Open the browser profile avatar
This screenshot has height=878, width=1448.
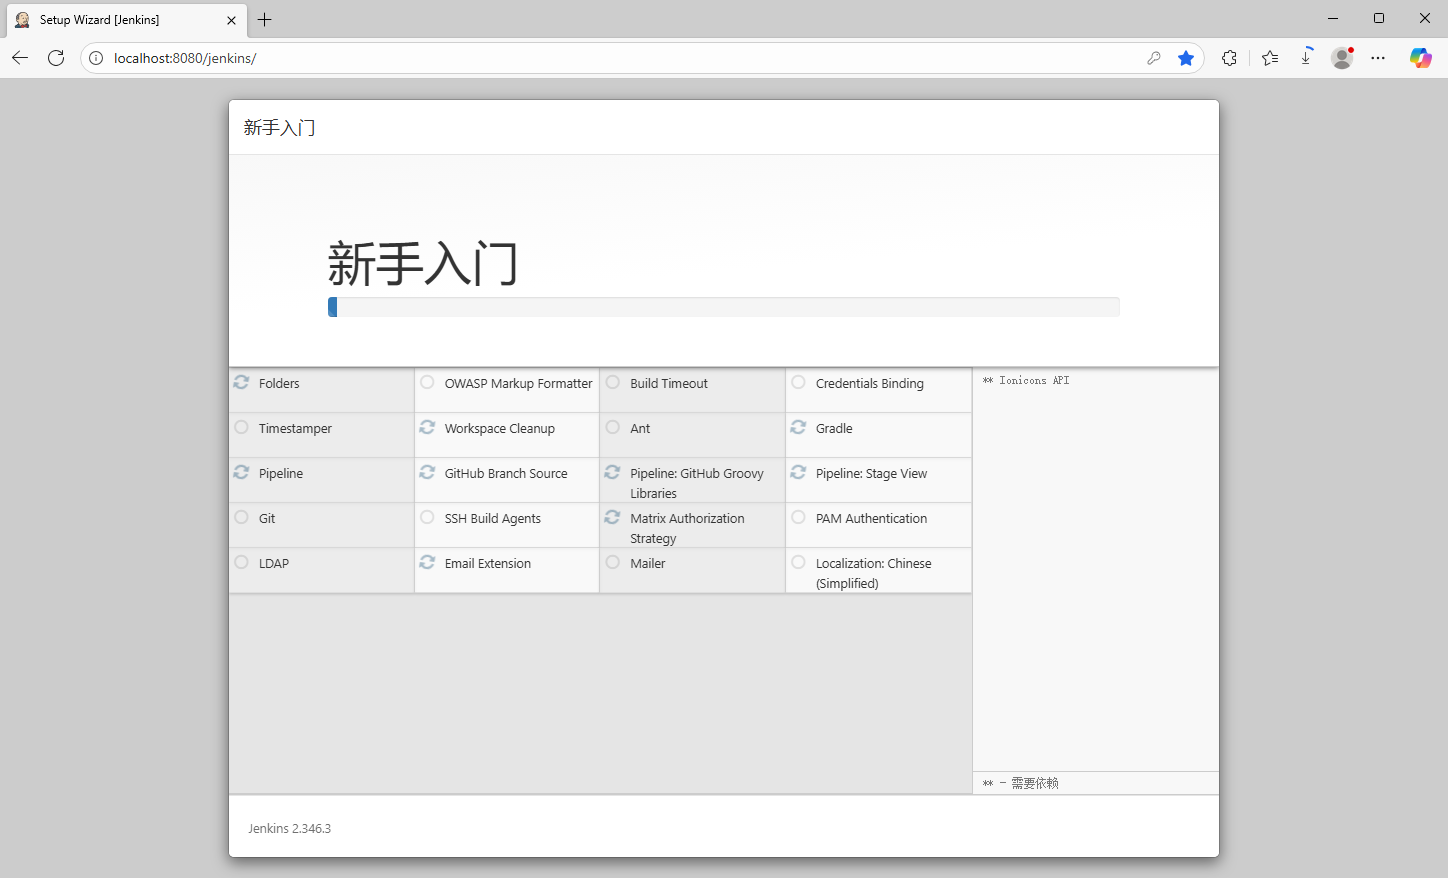pyautogui.click(x=1342, y=58)
